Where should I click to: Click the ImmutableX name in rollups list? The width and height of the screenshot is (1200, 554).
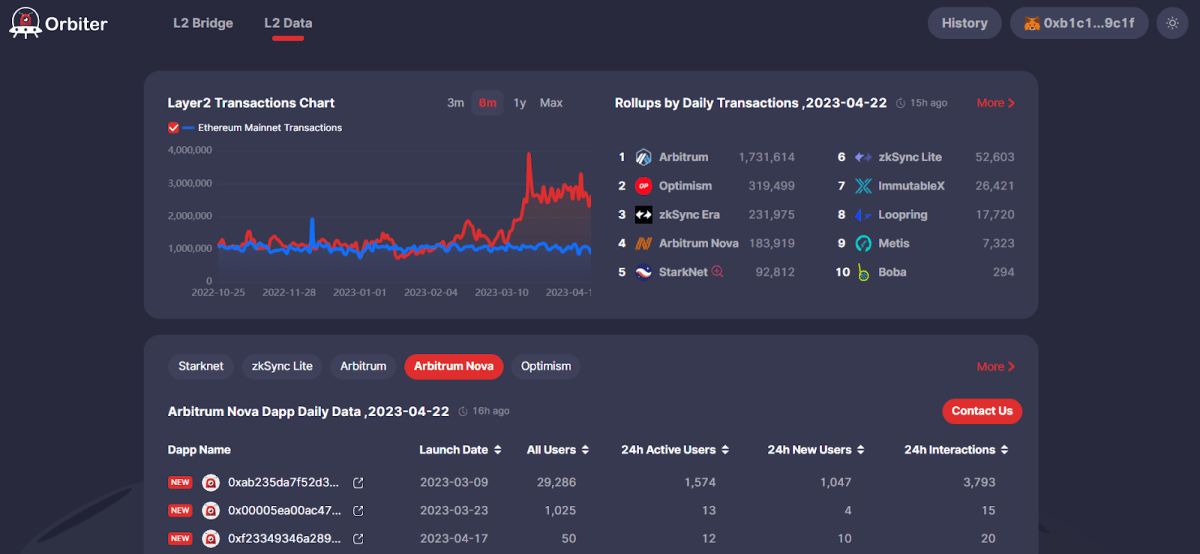pyautogui.click(x=912, y=186)
